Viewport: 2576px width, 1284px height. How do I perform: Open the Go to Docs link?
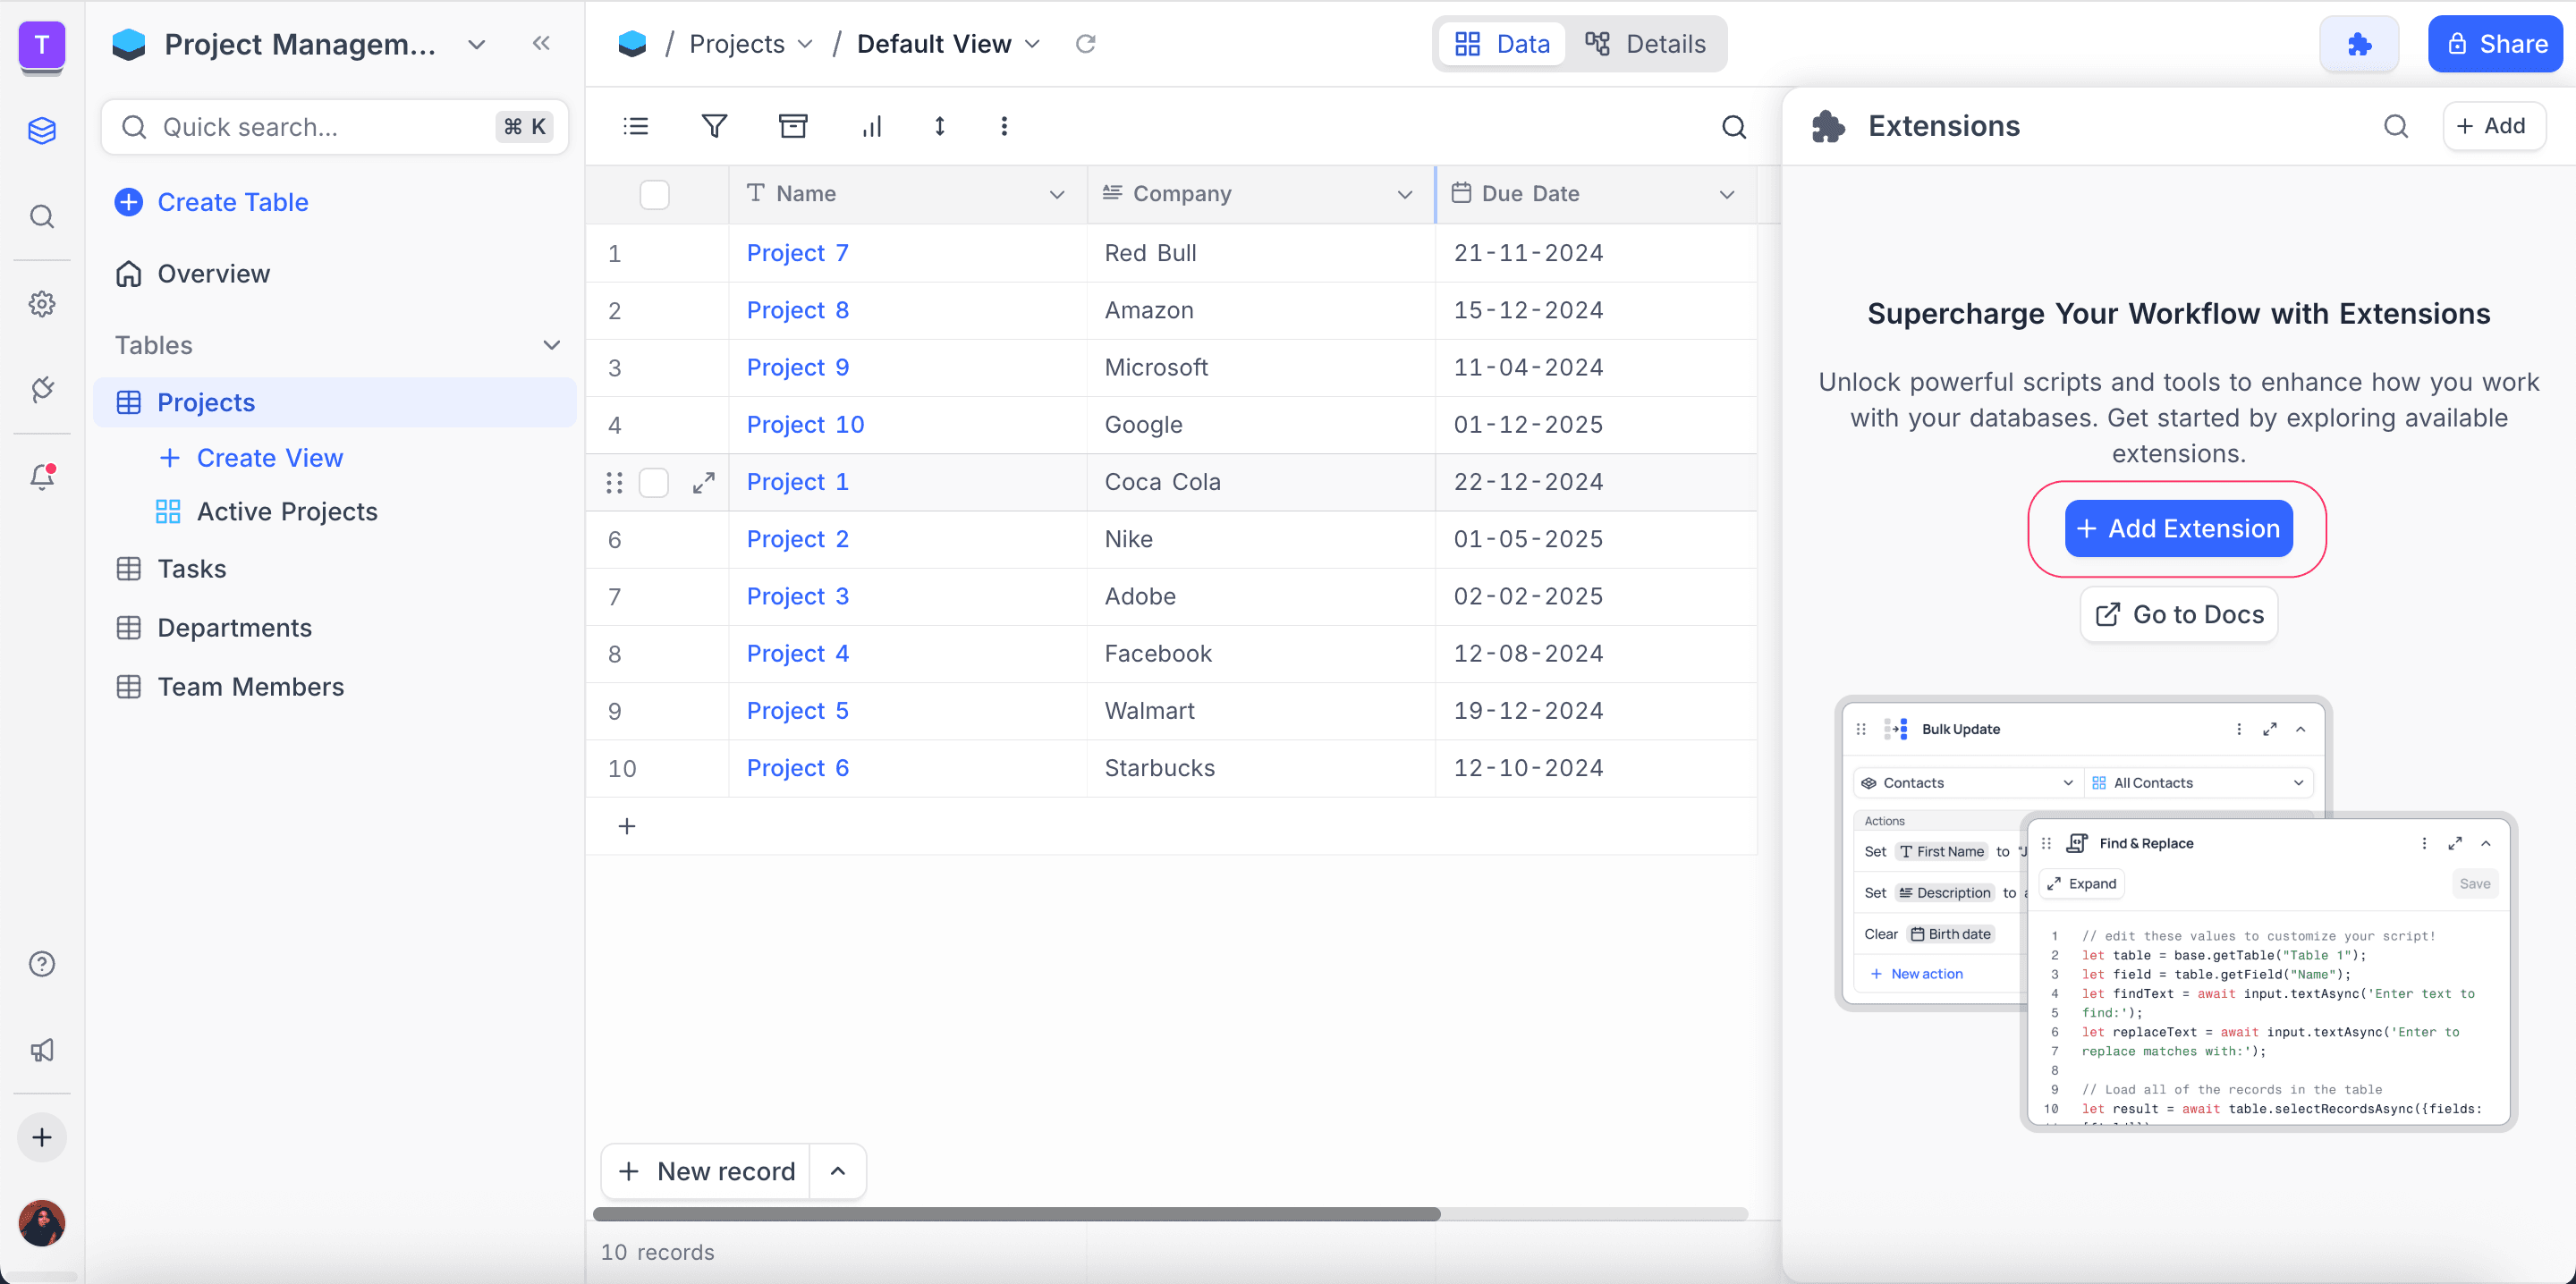coord(2178,614)
